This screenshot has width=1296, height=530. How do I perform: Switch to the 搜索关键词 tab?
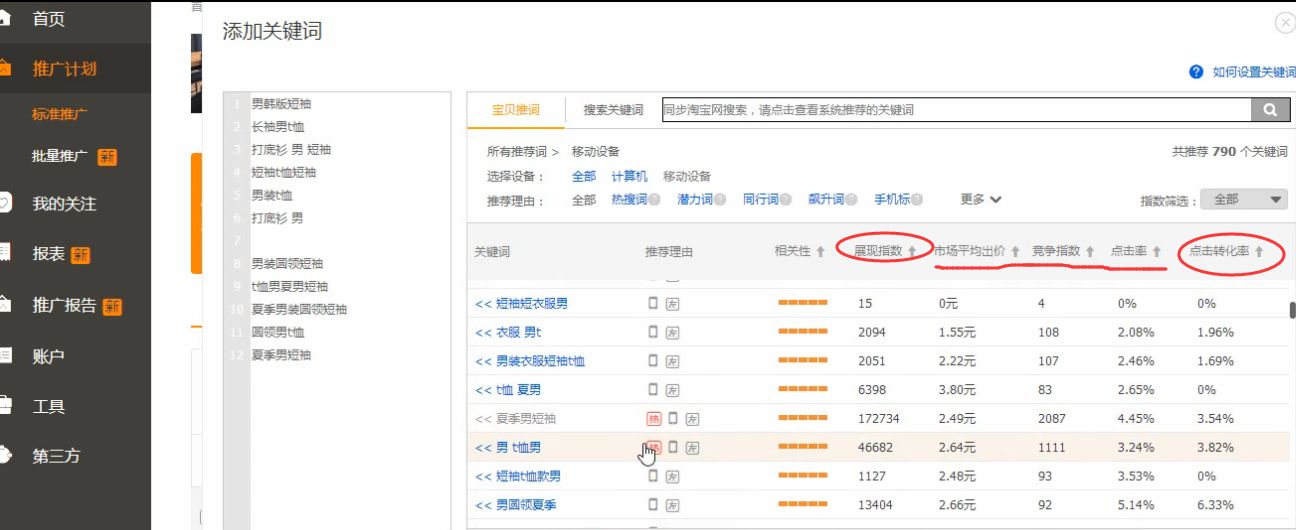click(613, 110)
